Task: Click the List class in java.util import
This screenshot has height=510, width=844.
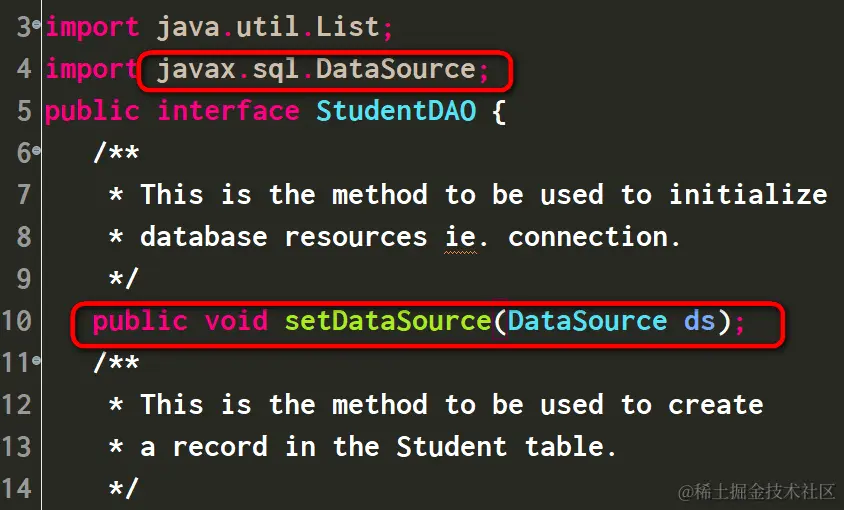Action: (348, 27)
